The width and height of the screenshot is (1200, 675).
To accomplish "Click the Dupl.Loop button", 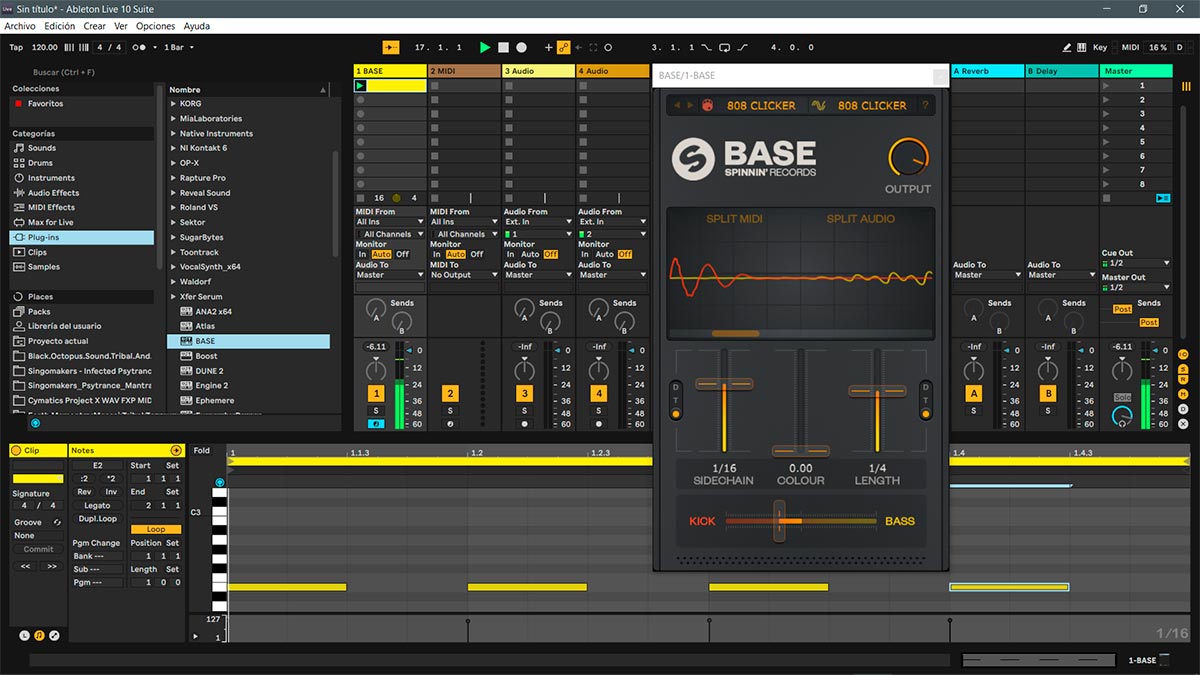I will (x=97, y=519).
